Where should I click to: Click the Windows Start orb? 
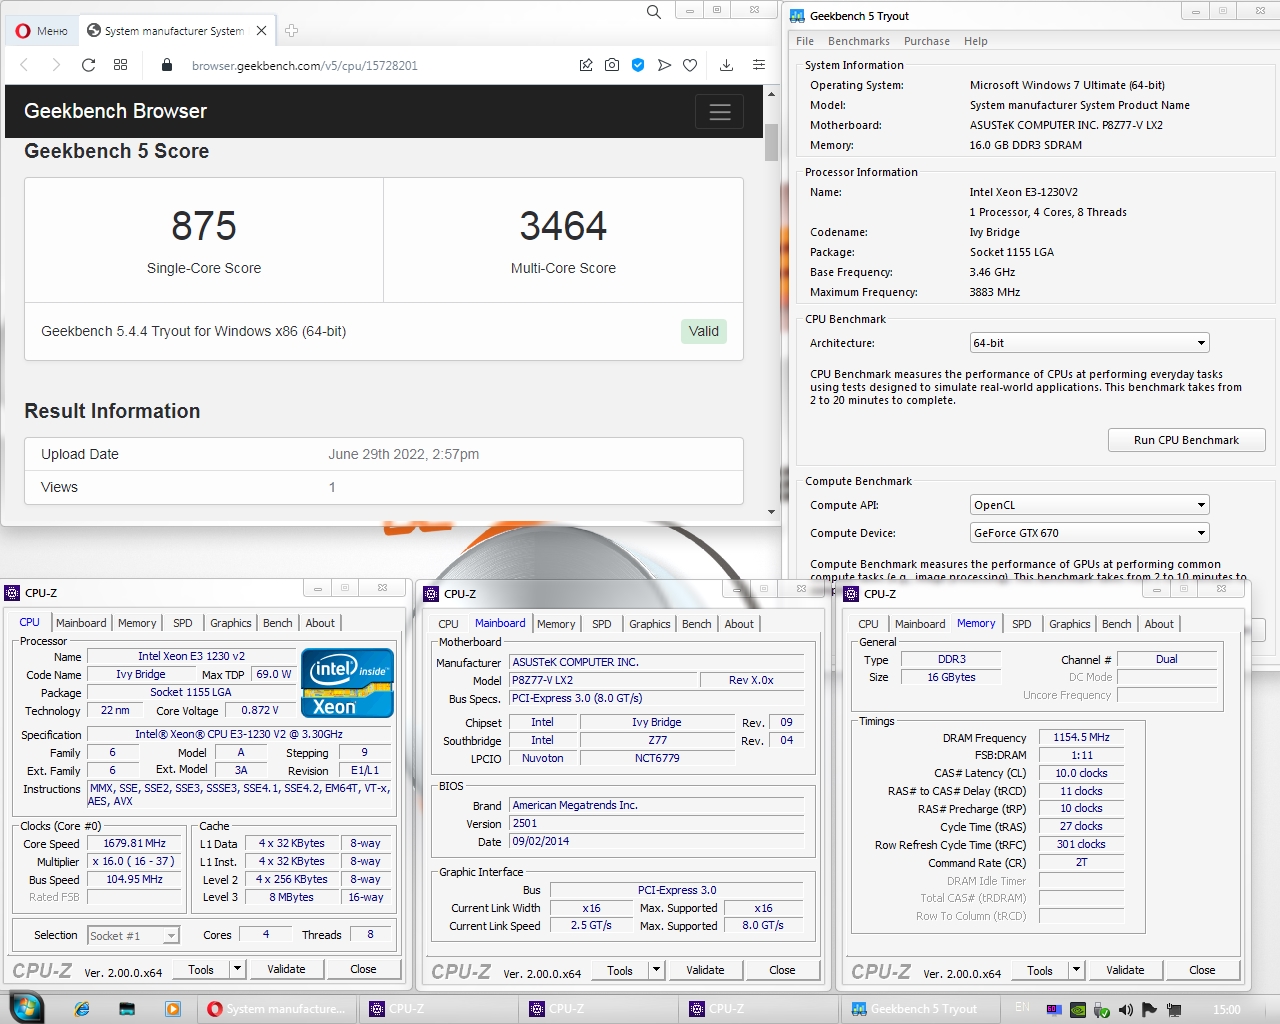tap(25, 1008)
